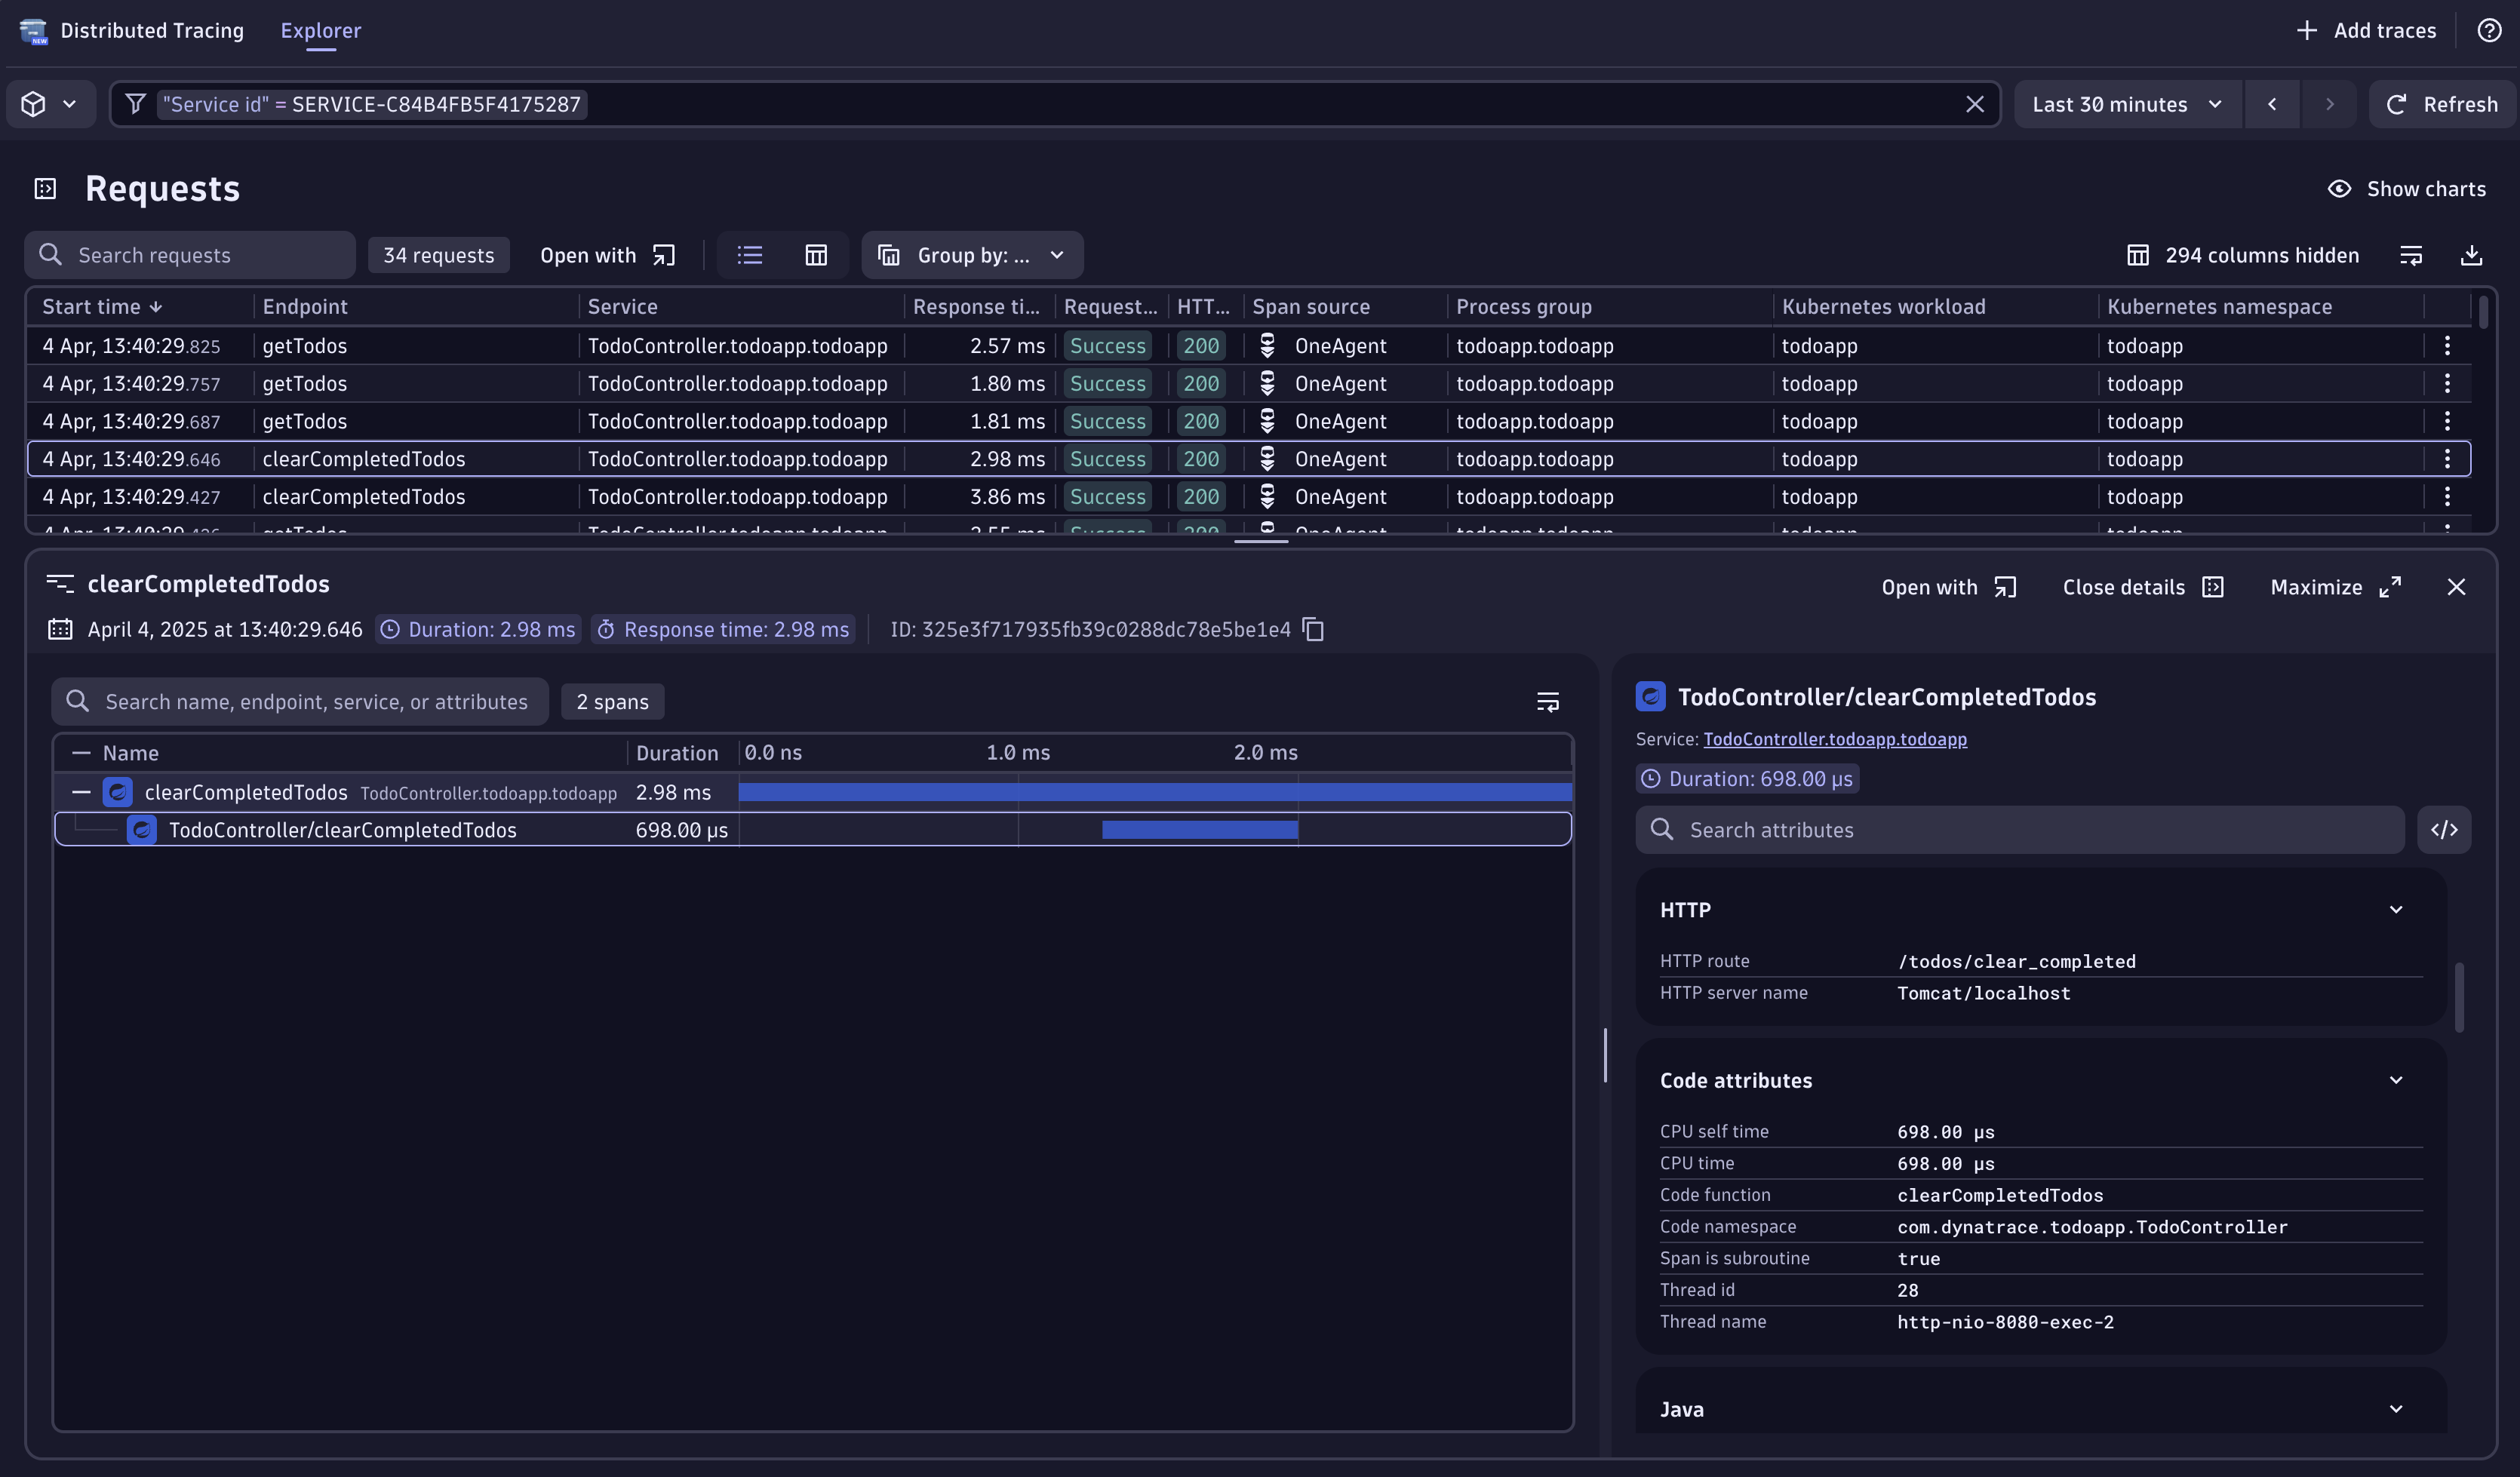Switch to list view icon
Viewport: 2520px width, 1477px height.
tap(749, 255)
